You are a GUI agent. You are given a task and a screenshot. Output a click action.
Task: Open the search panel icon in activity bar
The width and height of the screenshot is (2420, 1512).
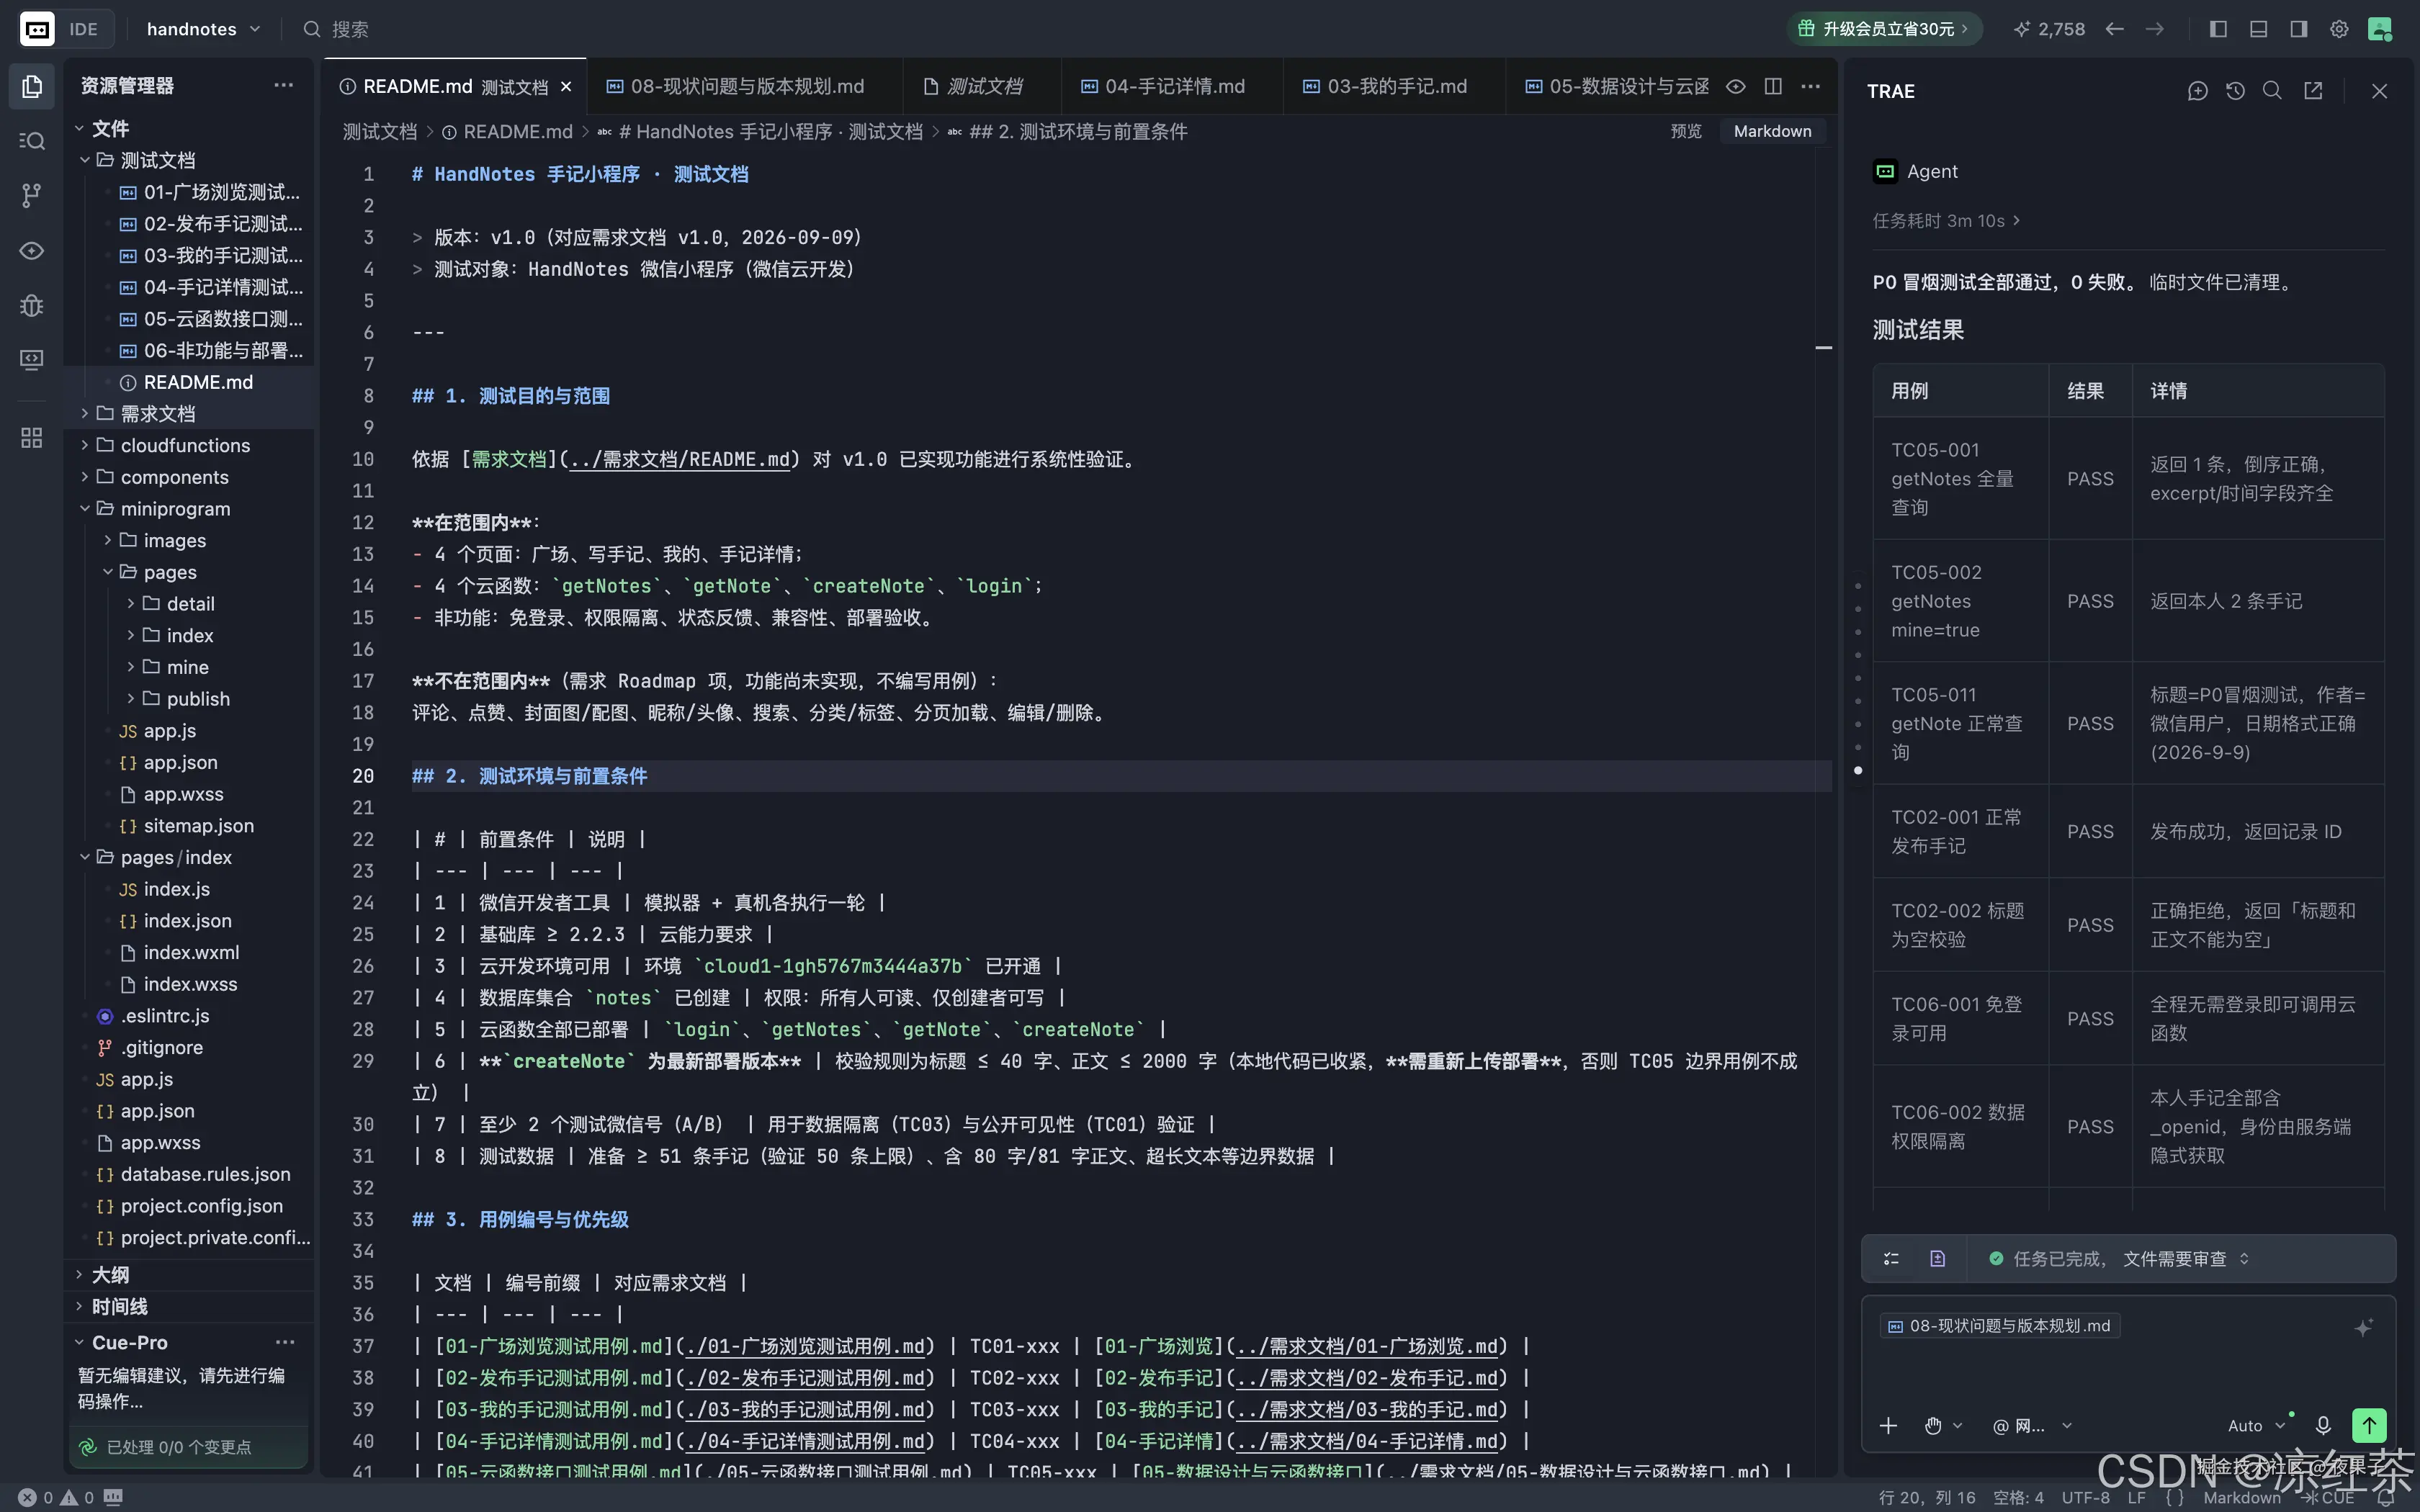point(32,141)
